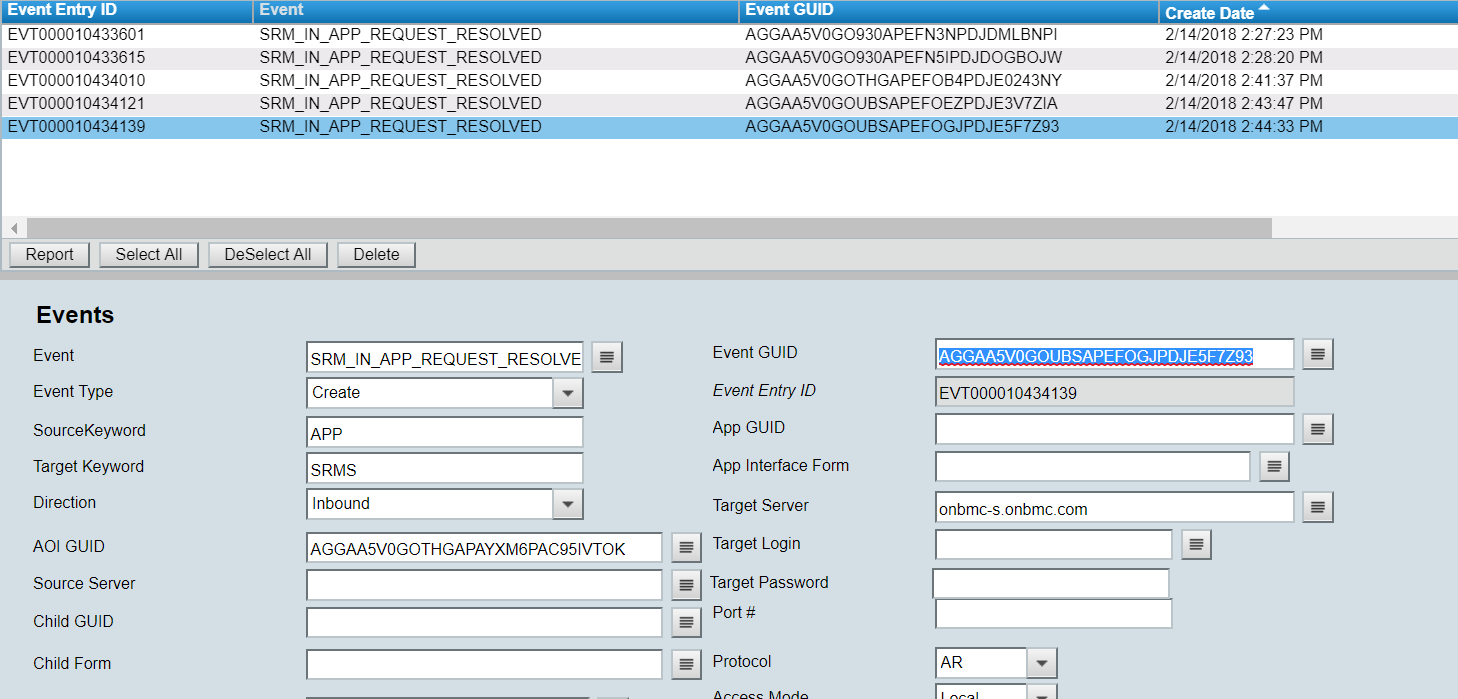Focus the empty App Interface Form field
The height and width of the screenshot is (699, 1458).
(1093, 467)
